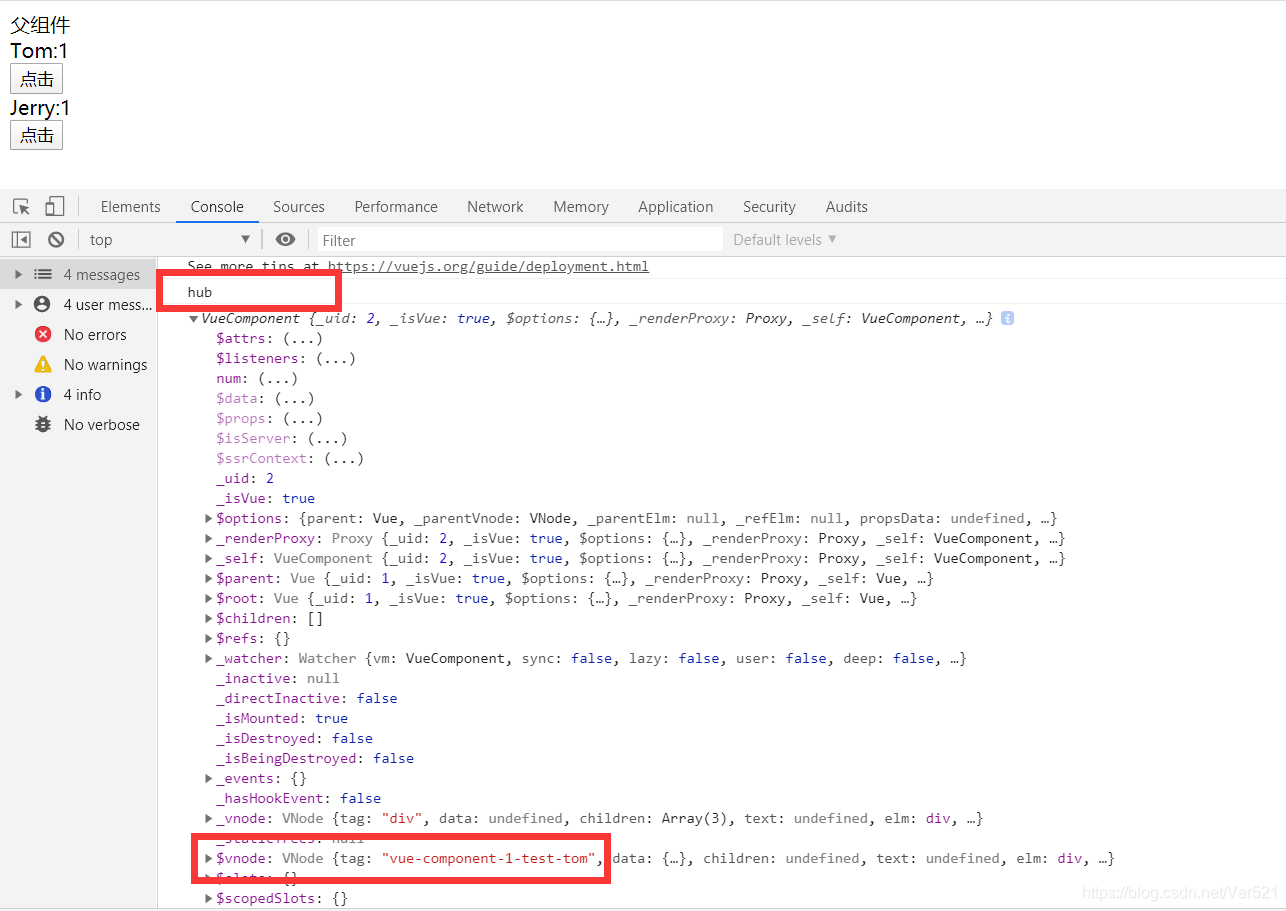
Task: Expand the $options property
Action: click(209, 518)
